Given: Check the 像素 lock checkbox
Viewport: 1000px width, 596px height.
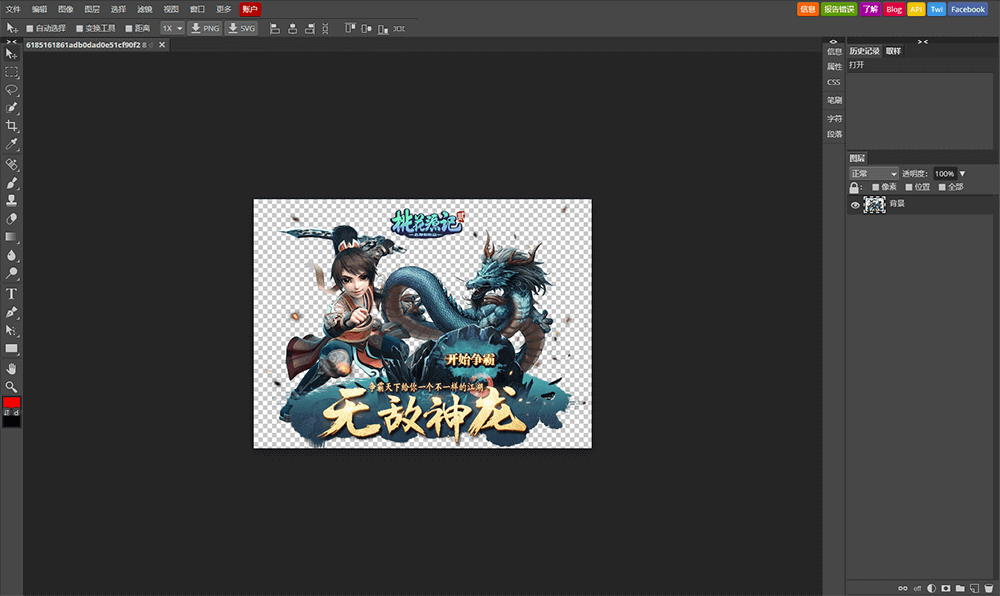Looking at the screenshot, I should pyautogui.click(x=876, y=187).
